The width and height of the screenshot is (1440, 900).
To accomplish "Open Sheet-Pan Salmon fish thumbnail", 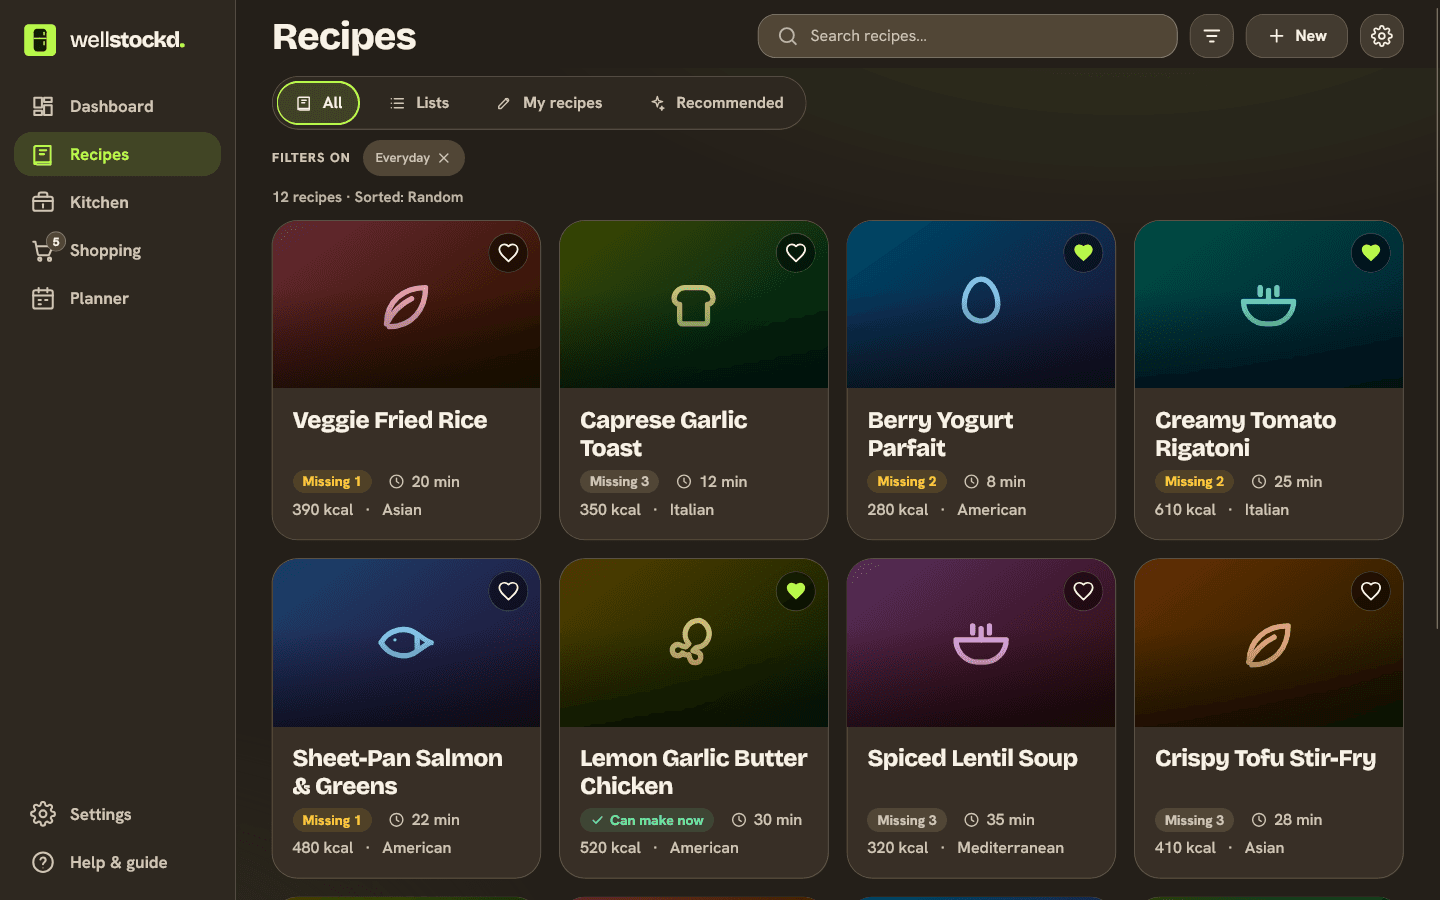I will coord(406,643).
